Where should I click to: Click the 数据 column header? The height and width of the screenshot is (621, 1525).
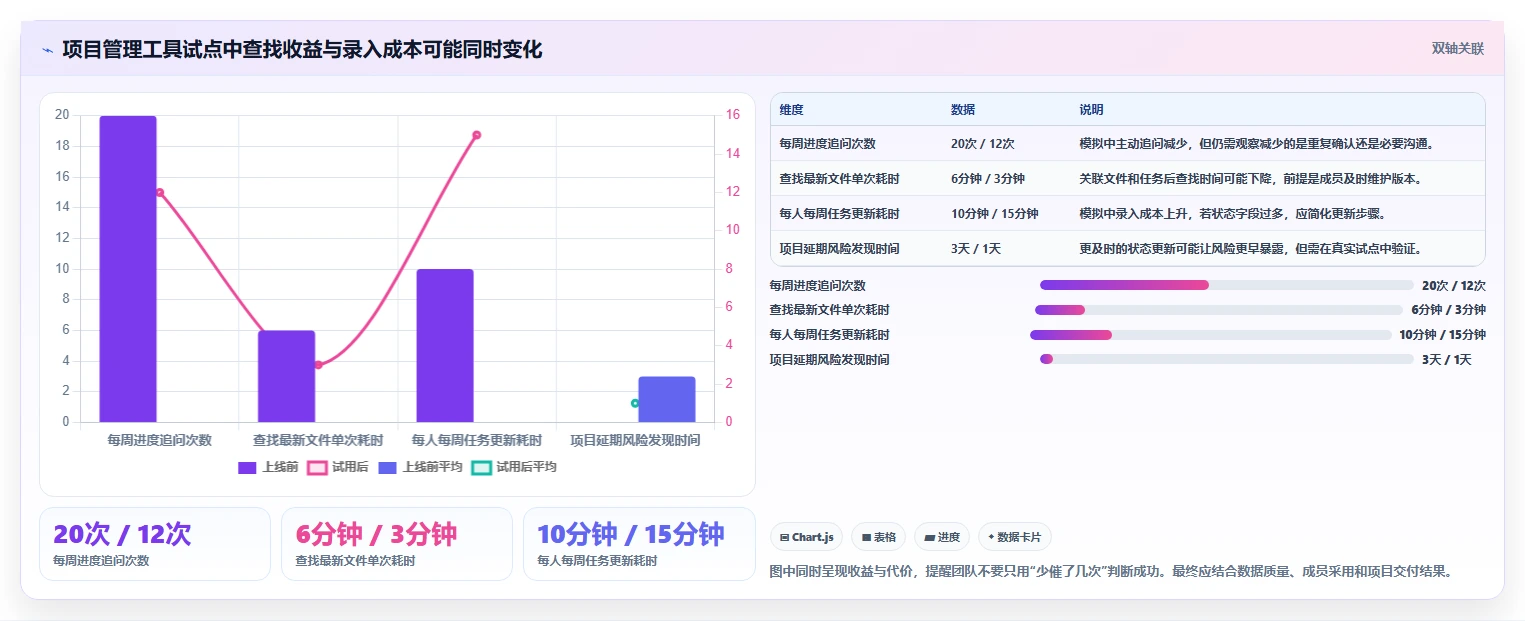coord(963,110)
